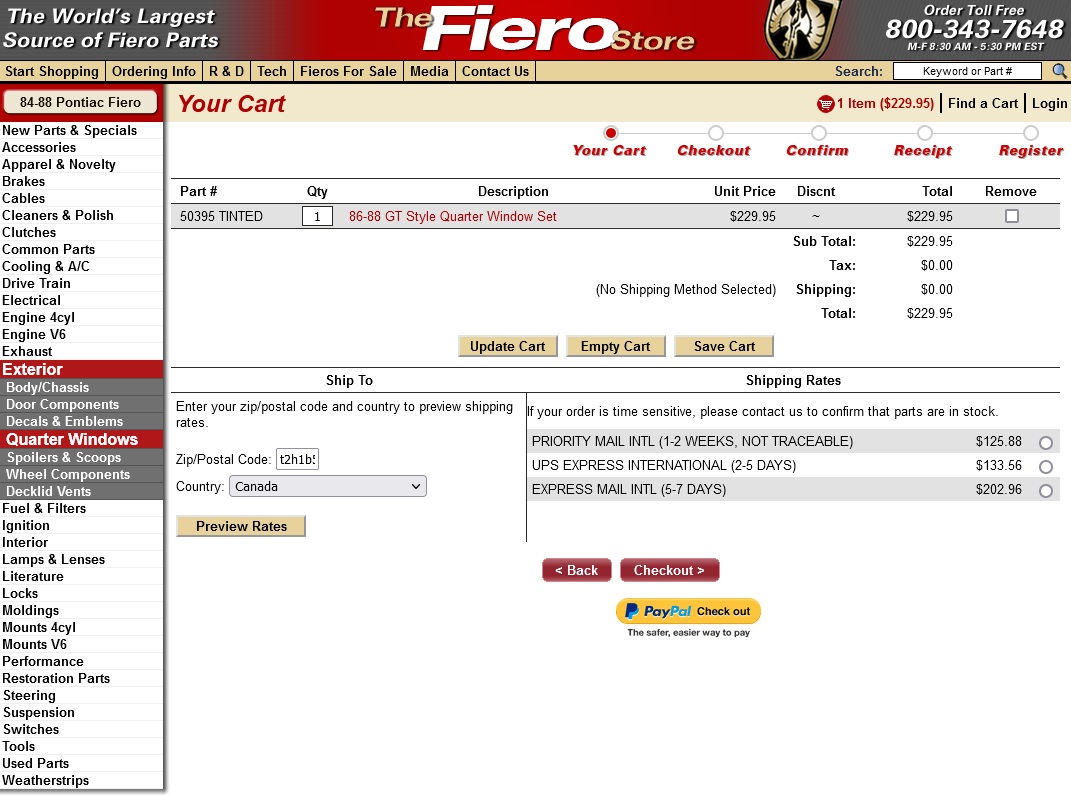
Task: Click the shopping cart icon
Action: [825, 104]
